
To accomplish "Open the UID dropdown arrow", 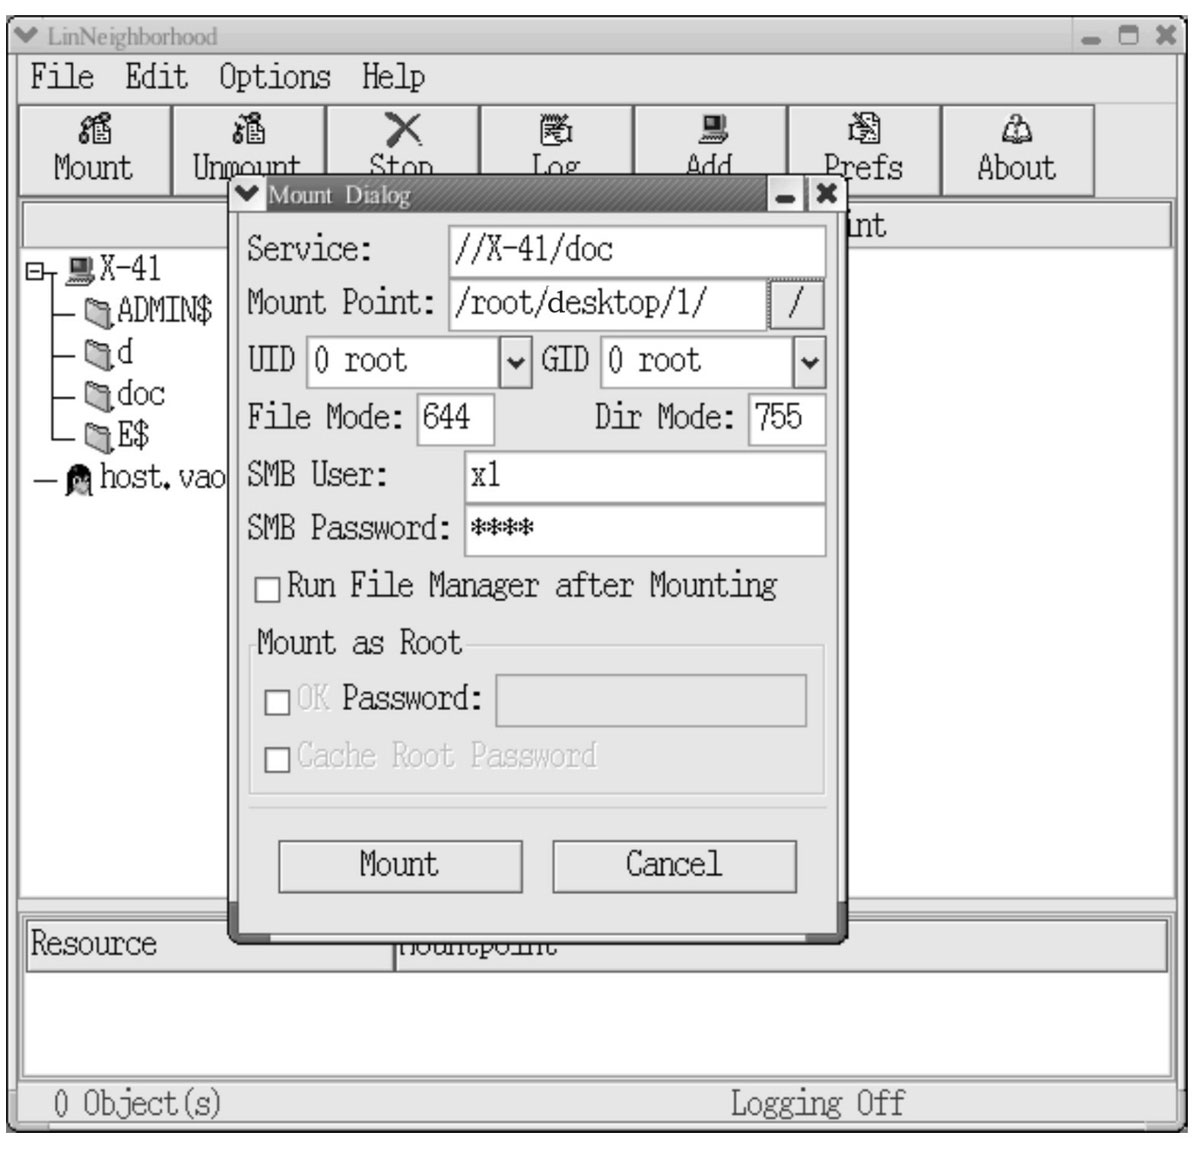I will [x=514, y=362].
